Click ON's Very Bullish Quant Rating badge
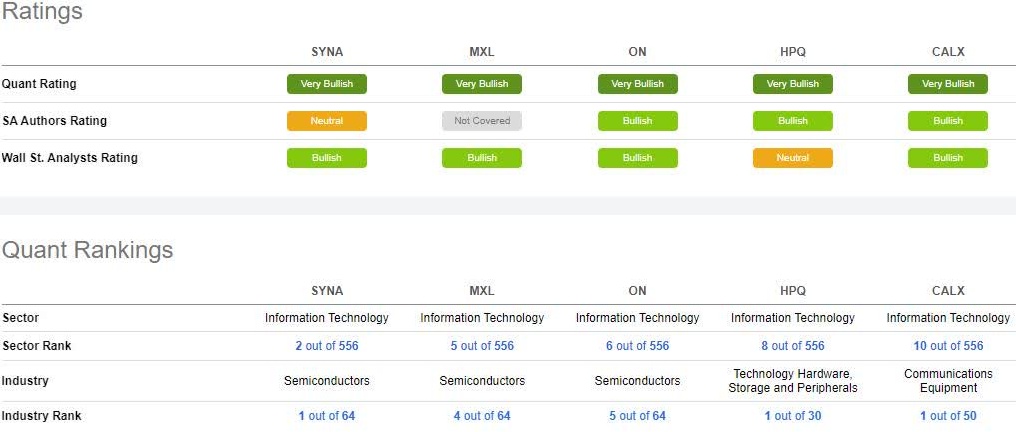The image size is (1016, 432). [637, 84]
